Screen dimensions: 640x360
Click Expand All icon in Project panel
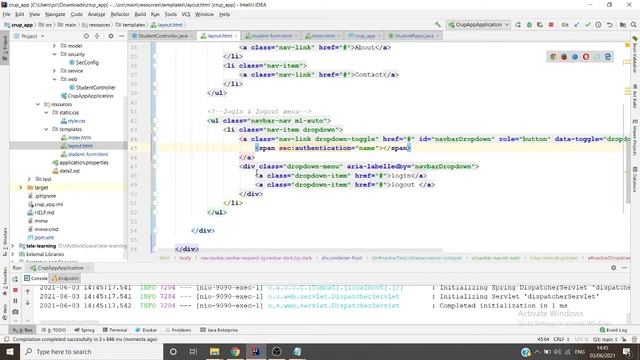tap(97, 36)
